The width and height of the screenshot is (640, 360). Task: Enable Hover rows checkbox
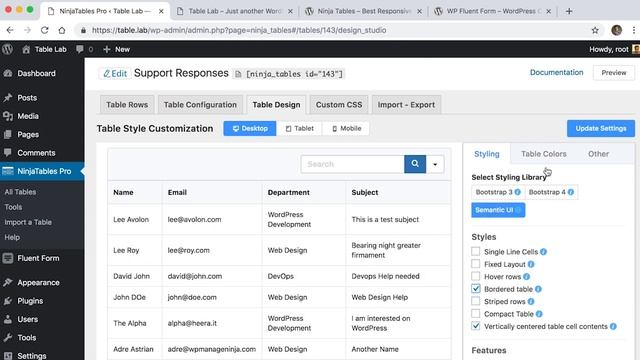(x=476, y=276)
